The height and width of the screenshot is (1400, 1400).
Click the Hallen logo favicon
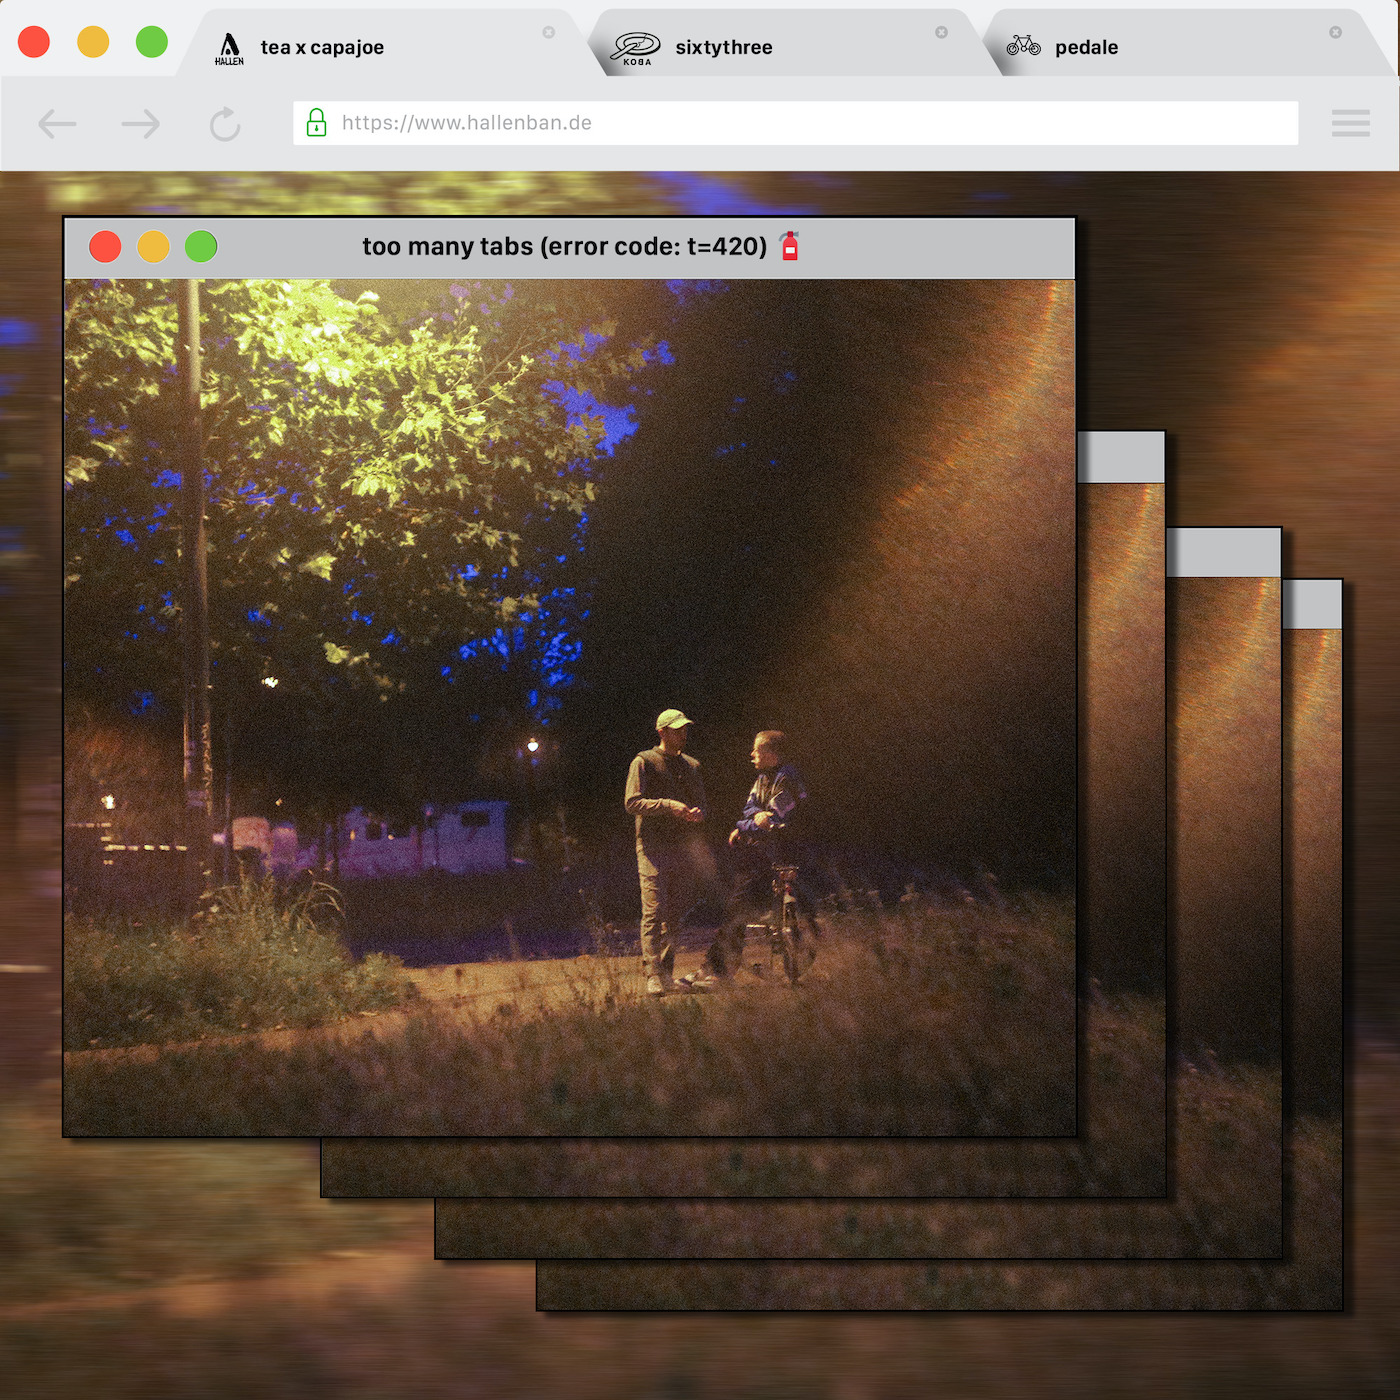click(229, 48)
